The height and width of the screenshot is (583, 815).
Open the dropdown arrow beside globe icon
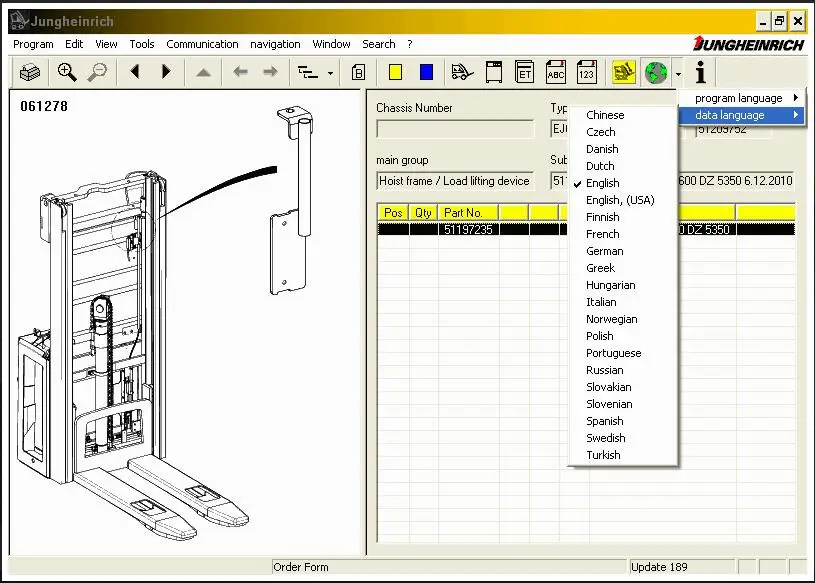click(x=678, y=73)
